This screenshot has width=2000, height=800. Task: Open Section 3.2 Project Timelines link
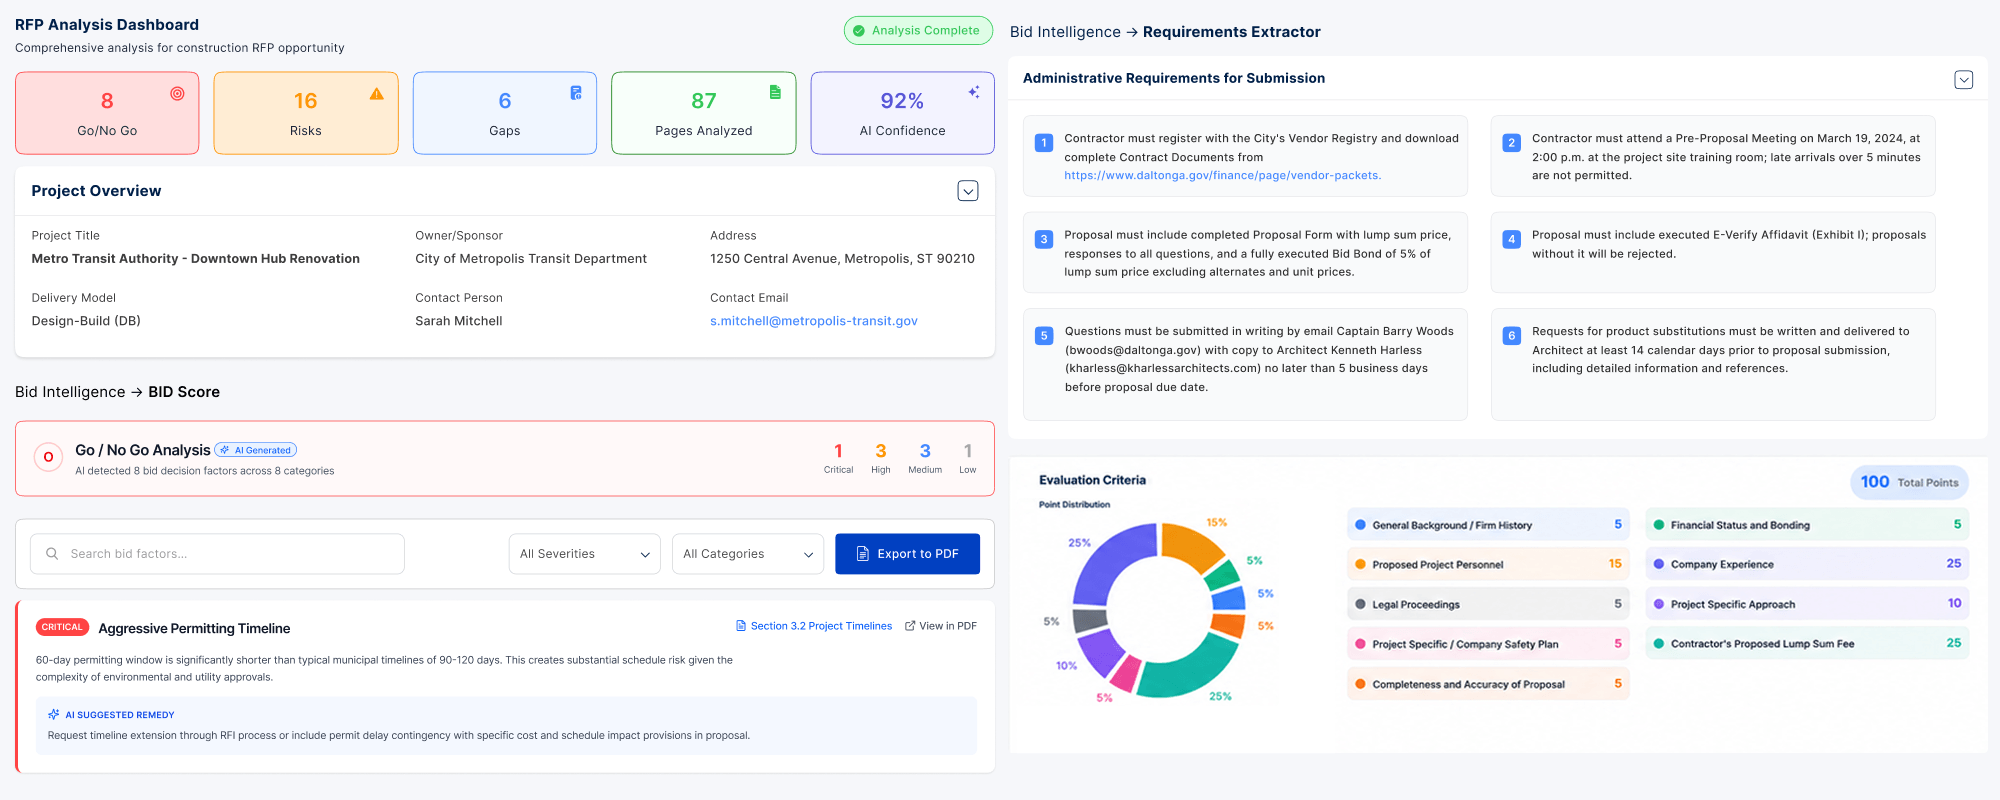(821, 626)
